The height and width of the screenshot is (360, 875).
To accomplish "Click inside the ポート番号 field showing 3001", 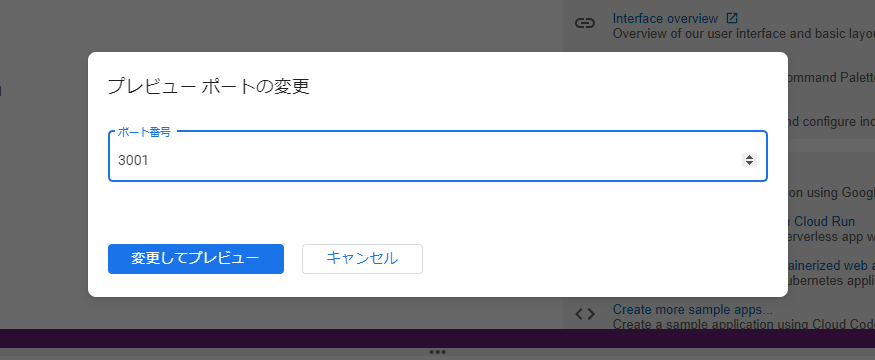I will (x=424, y=160).
